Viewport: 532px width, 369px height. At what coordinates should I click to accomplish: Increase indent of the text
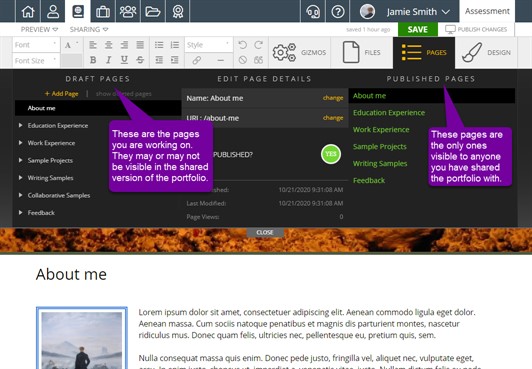click(175, 60)
